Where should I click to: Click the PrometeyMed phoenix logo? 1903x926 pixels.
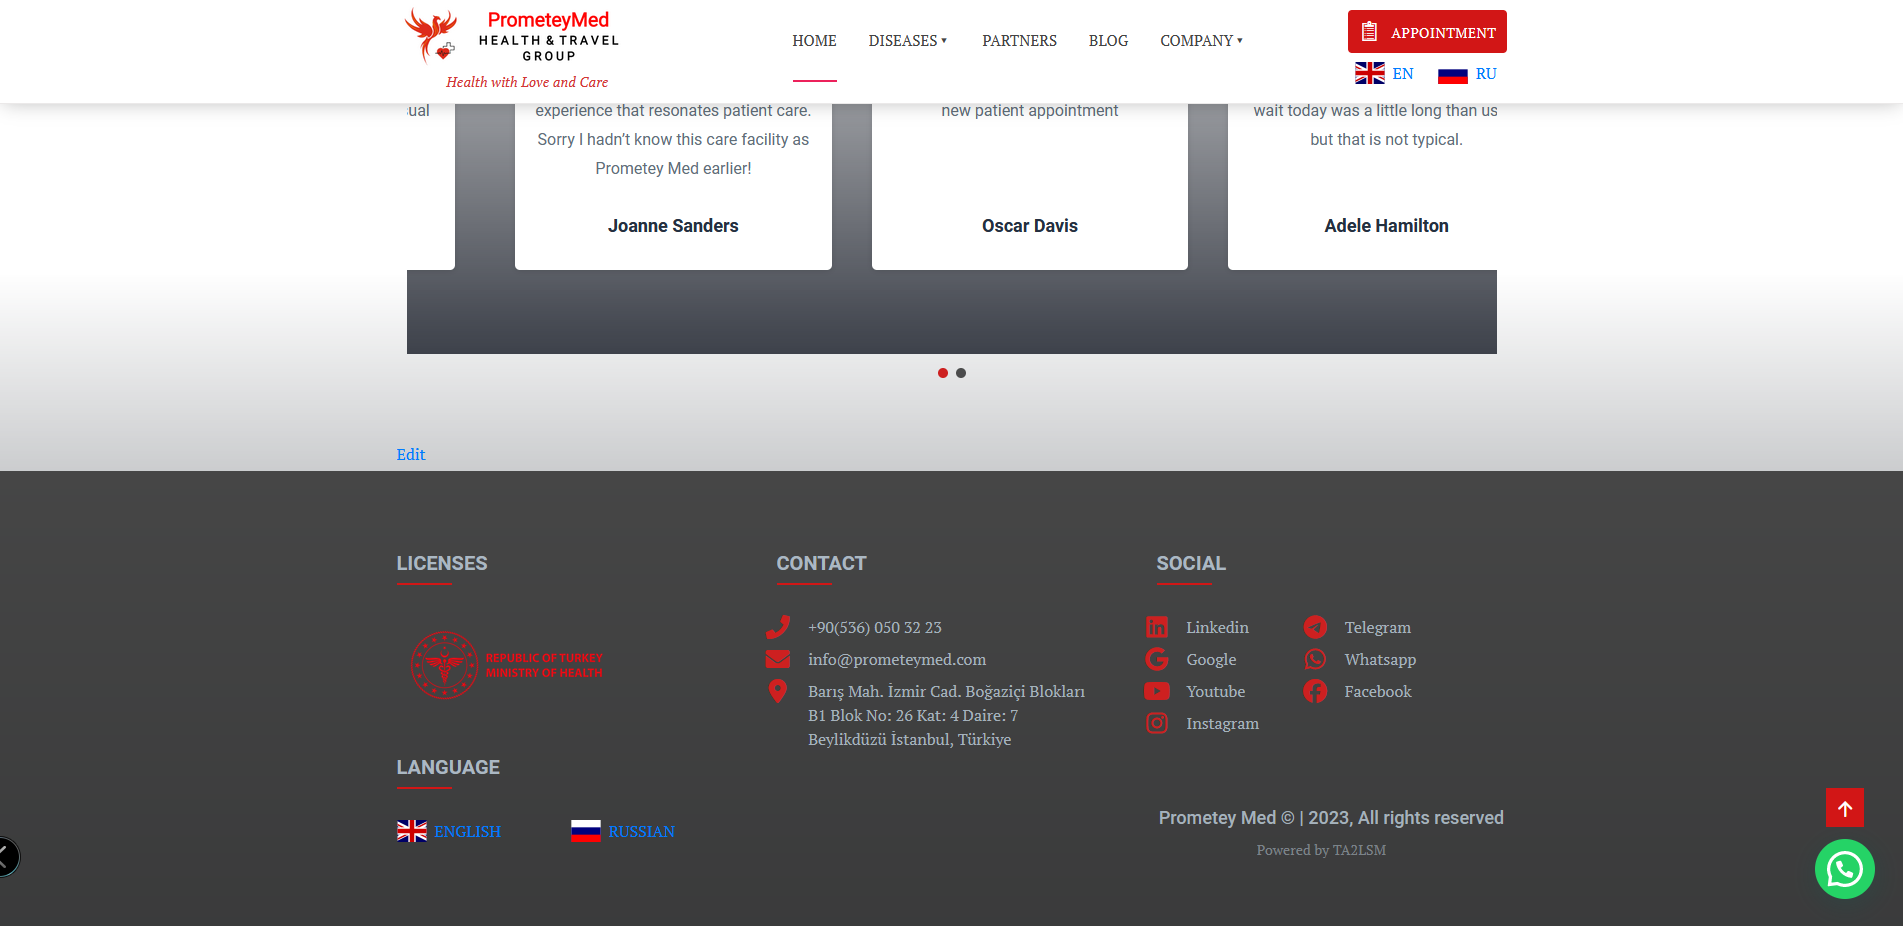click(x=432, y=36)
